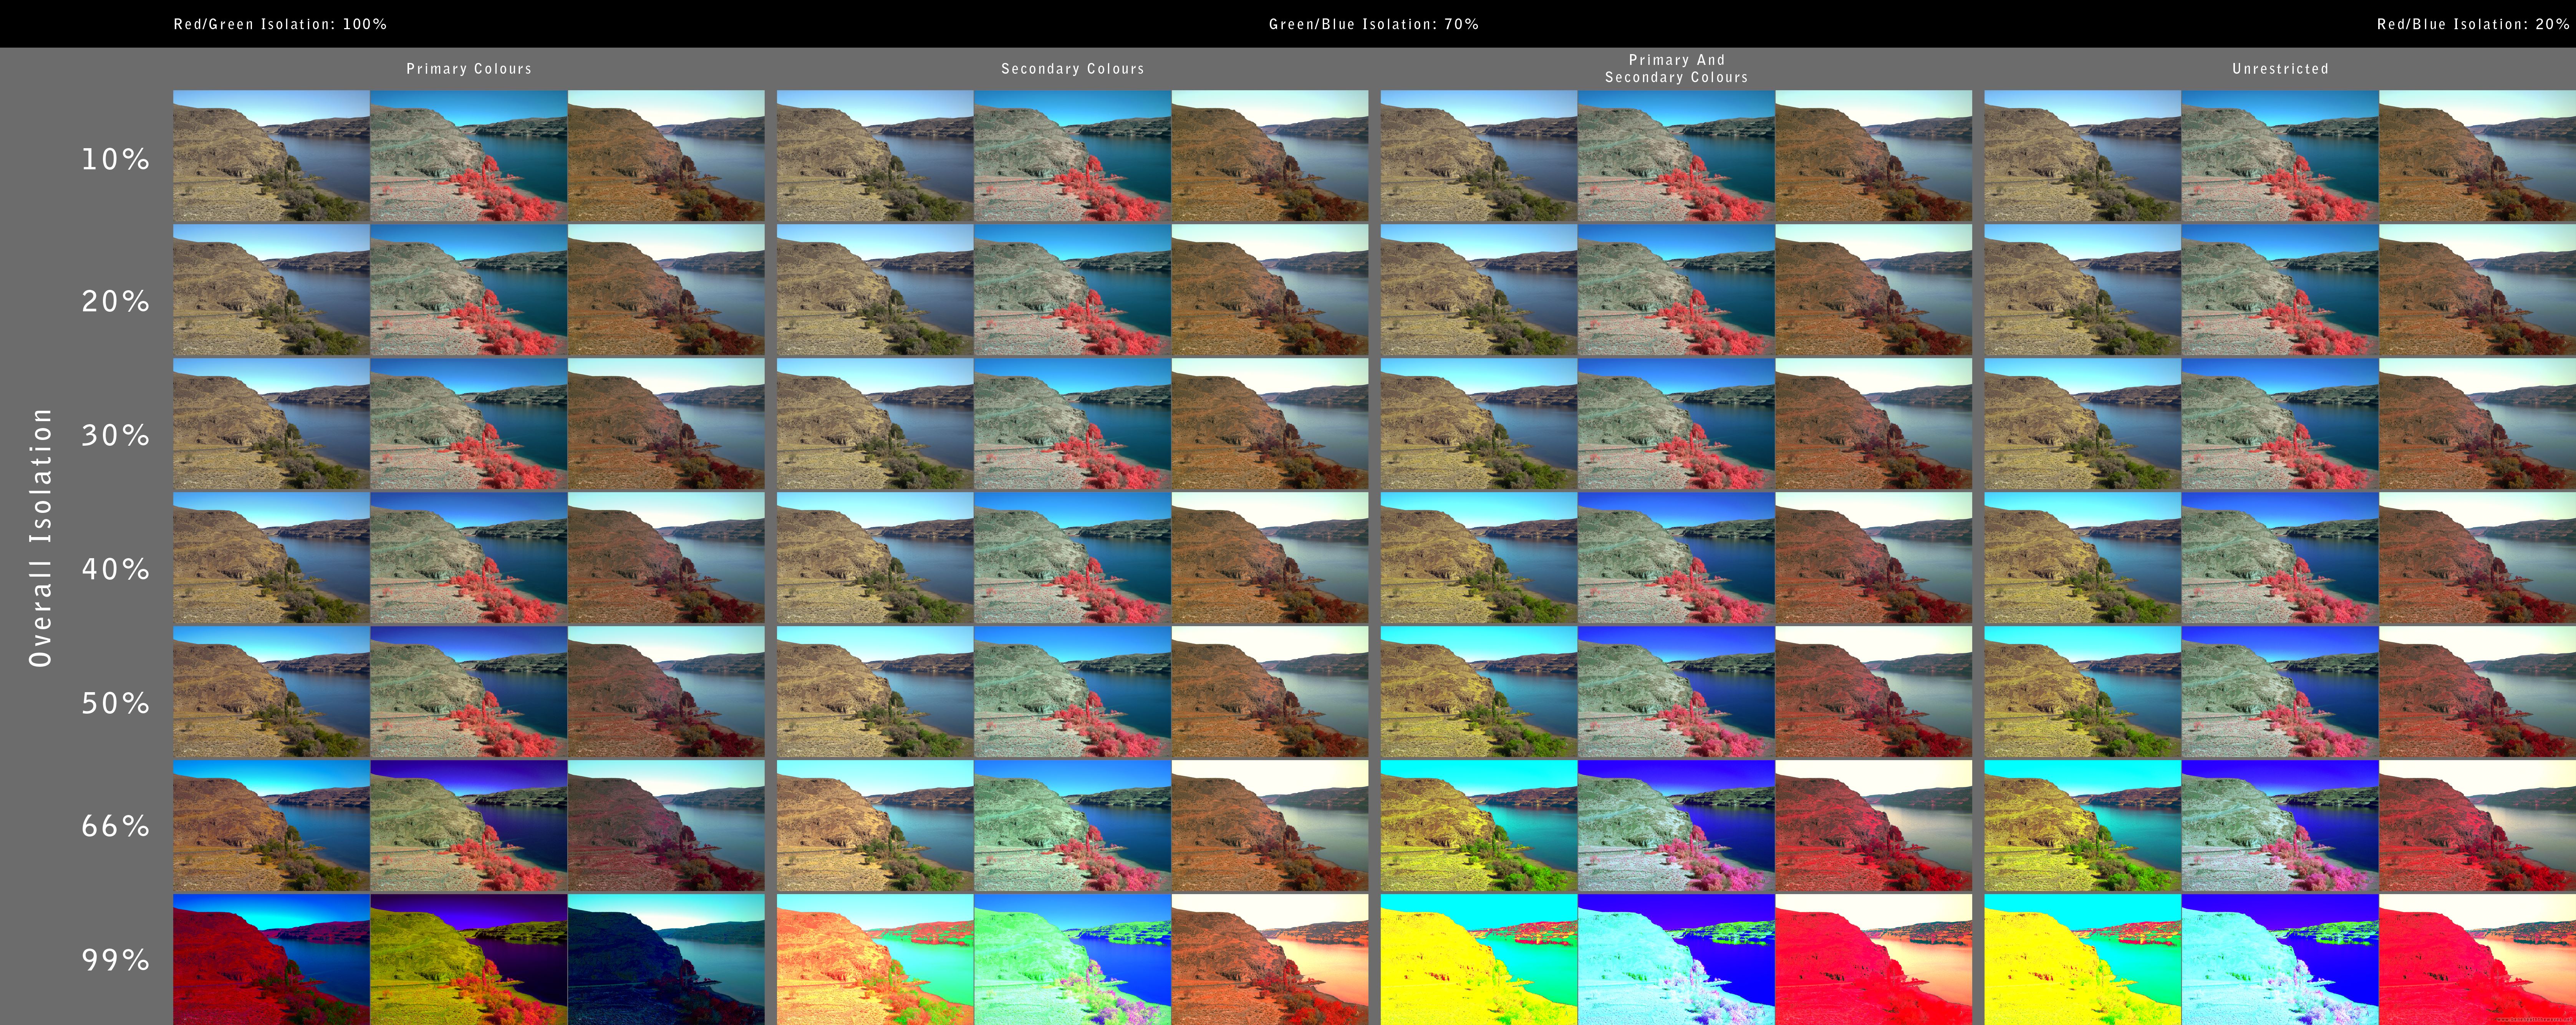Screen dimensions: 2576x1025
Task: Select 40% Primary And Secondary natural-toned thumbnail
Action: click(x=1479, y=558)
